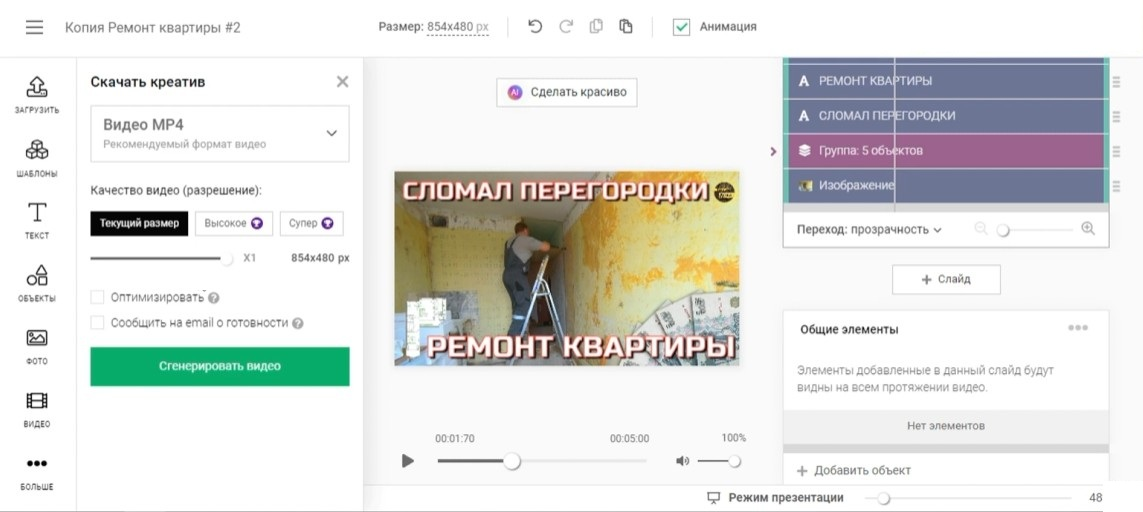Viewport: 1143px width, 512px height.
Task: Click the zoom out magnifier in timeline
Action: 980,229
